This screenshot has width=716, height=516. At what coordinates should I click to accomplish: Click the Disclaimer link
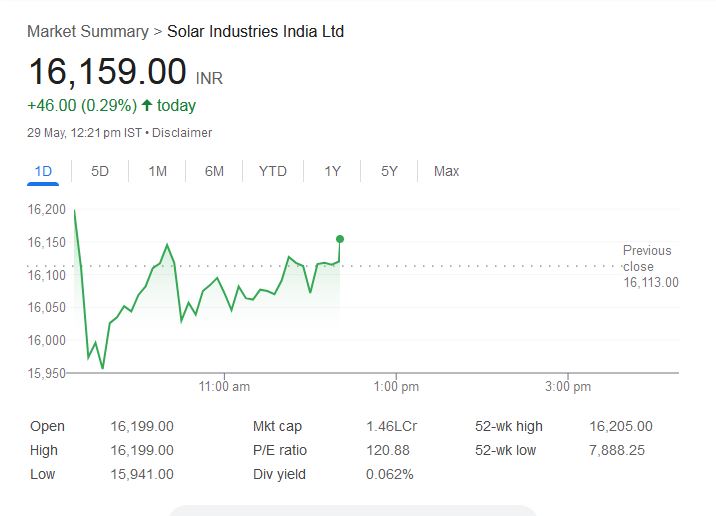click(x=182, y=133)
